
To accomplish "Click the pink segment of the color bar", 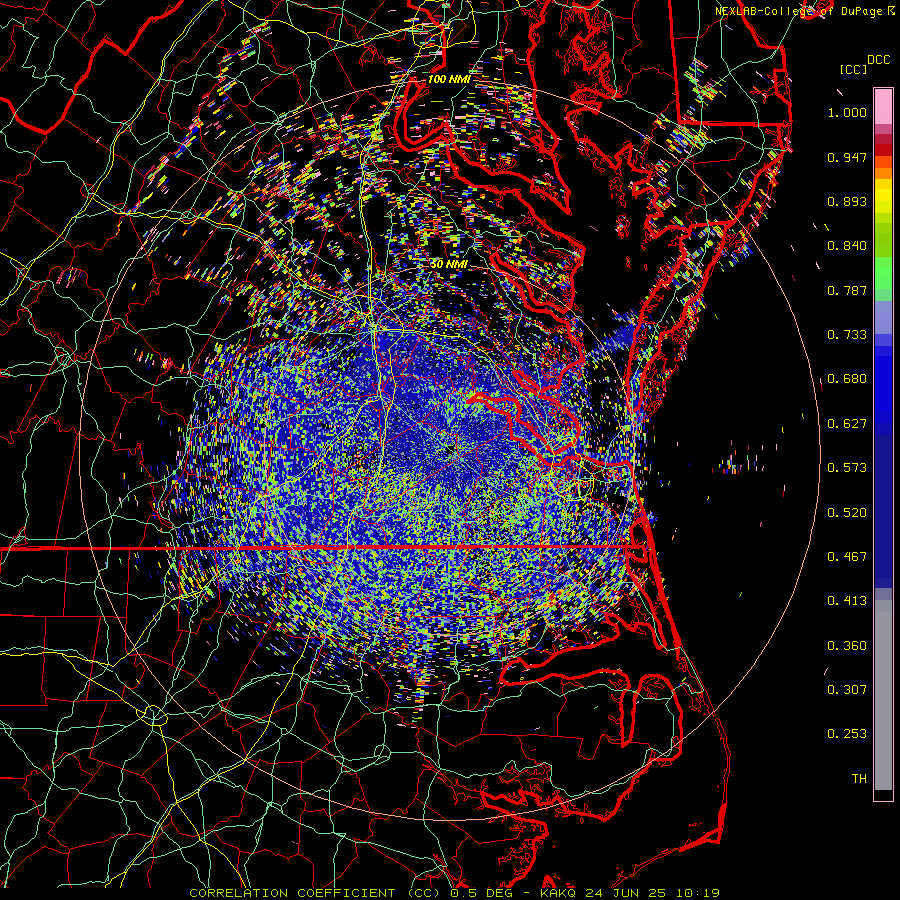I will coord(883,107).
